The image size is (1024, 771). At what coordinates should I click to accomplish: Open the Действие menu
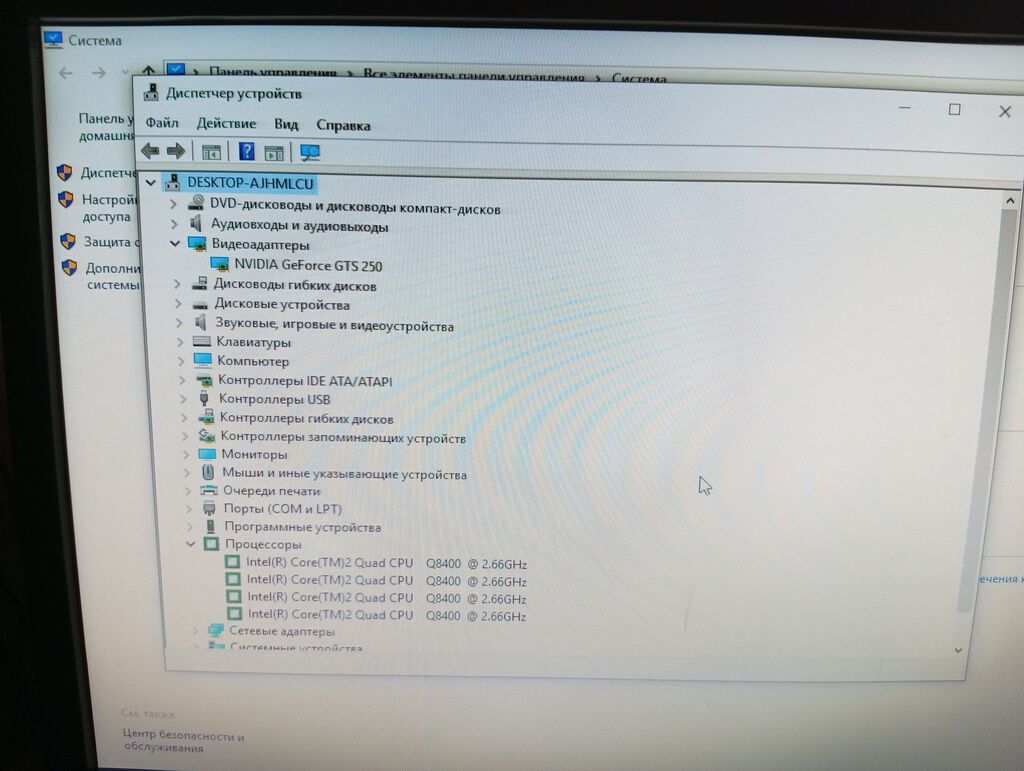coord(226,123)
